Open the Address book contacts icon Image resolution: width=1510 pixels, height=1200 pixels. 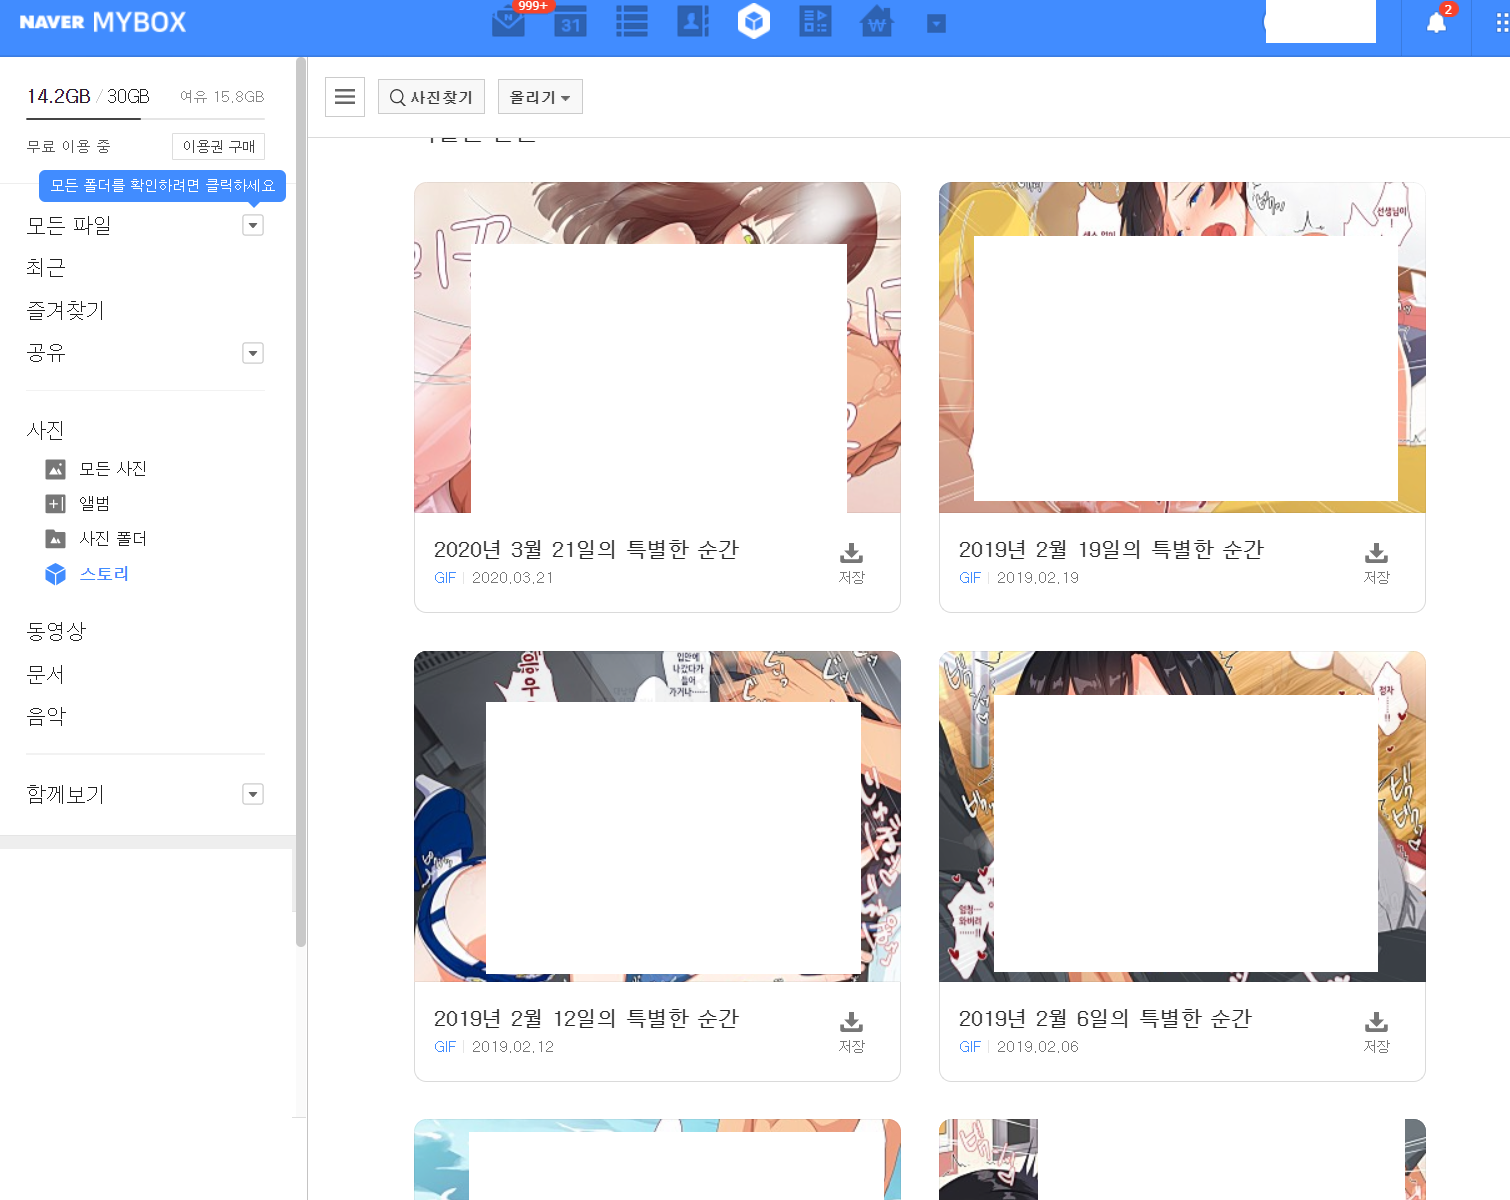(x=693, y=22)
